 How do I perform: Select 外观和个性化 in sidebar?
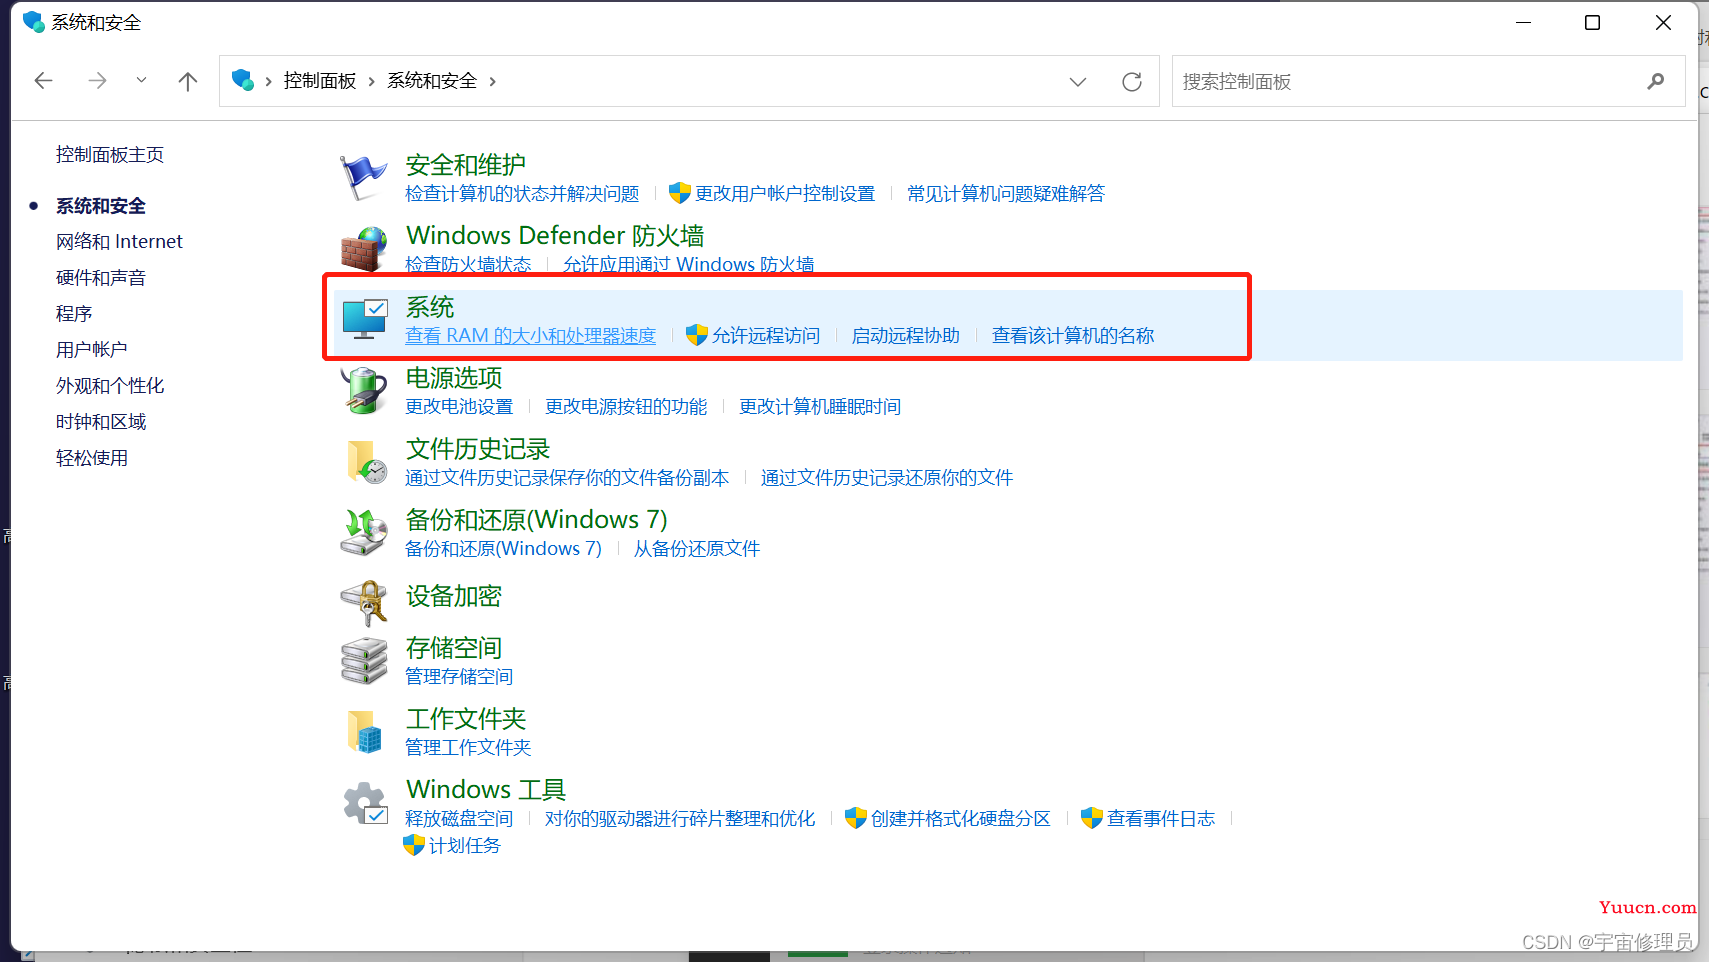(110, 385)
